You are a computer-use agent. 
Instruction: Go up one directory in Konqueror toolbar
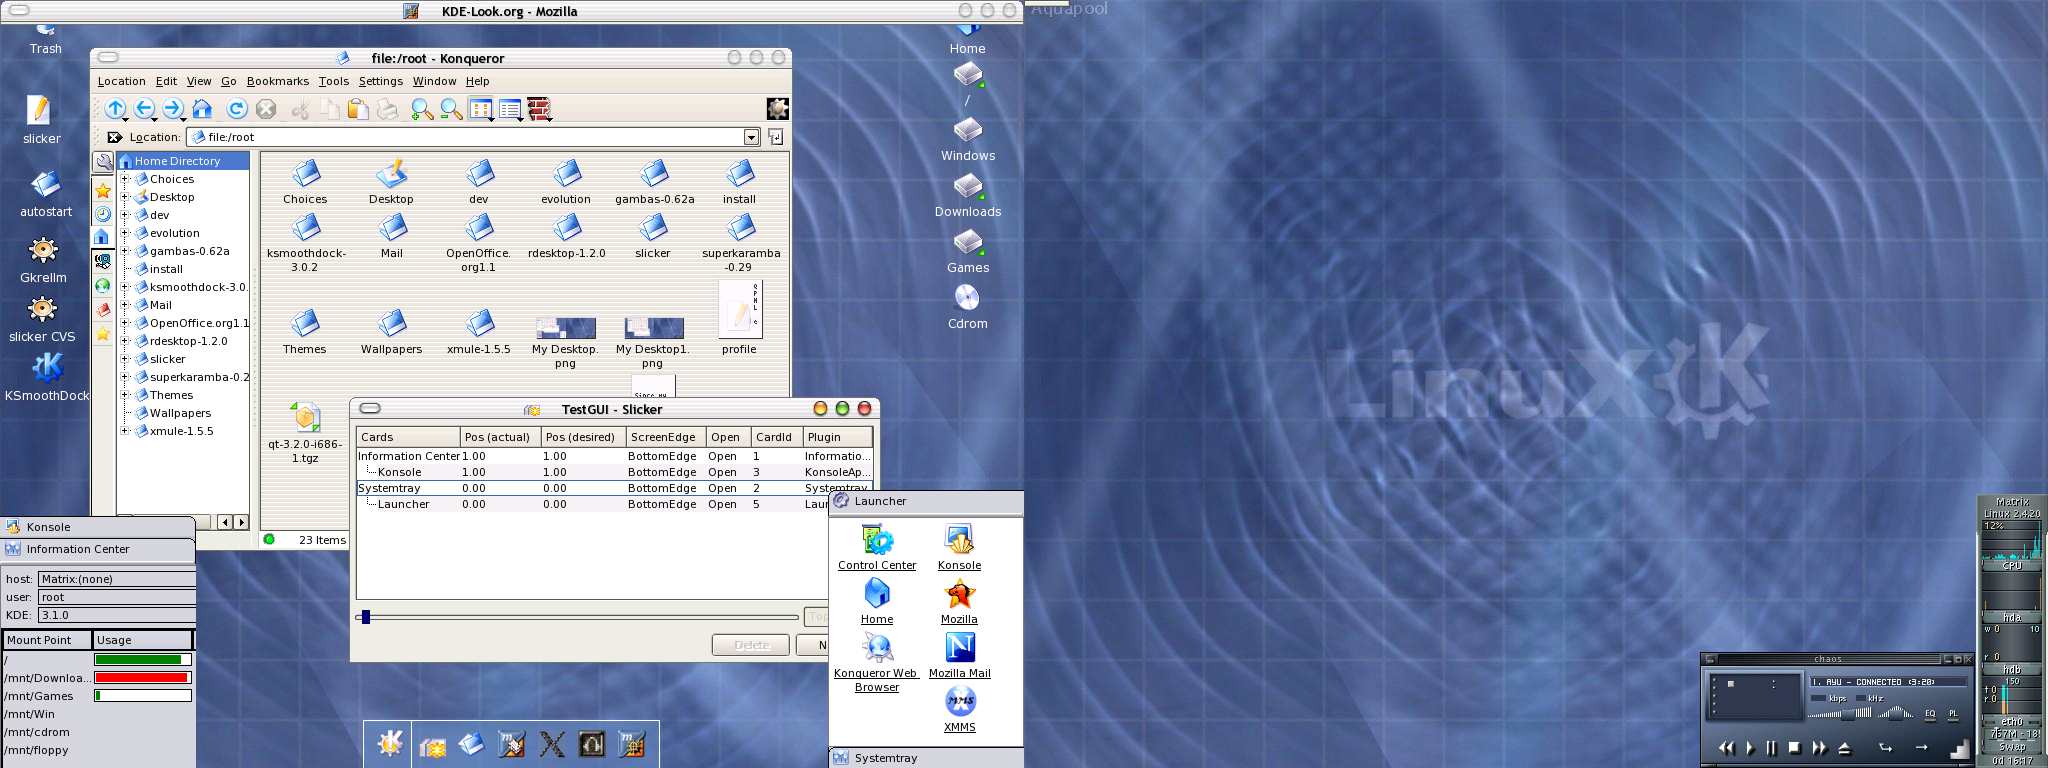[x=115, y=109]
